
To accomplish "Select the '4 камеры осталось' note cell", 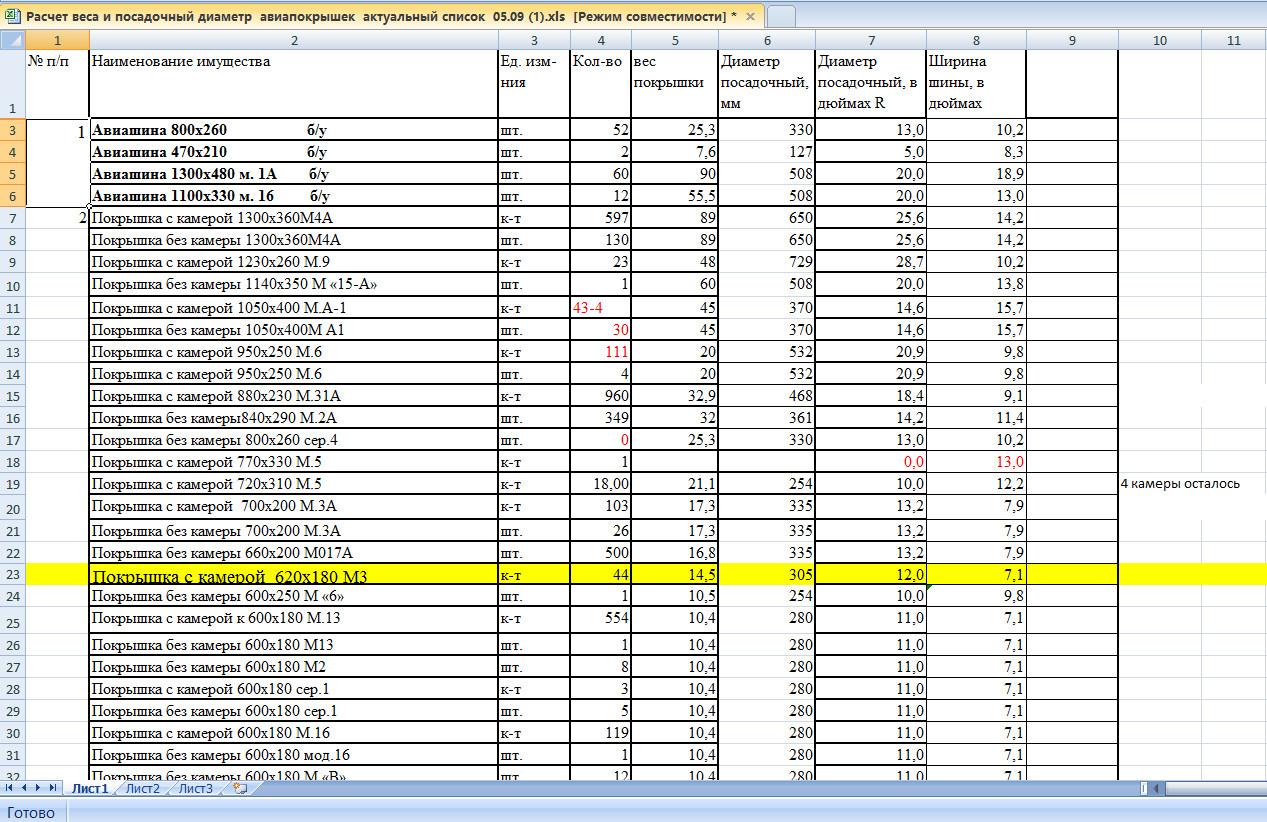I will pyautogui.click(x=1180, y=484).
